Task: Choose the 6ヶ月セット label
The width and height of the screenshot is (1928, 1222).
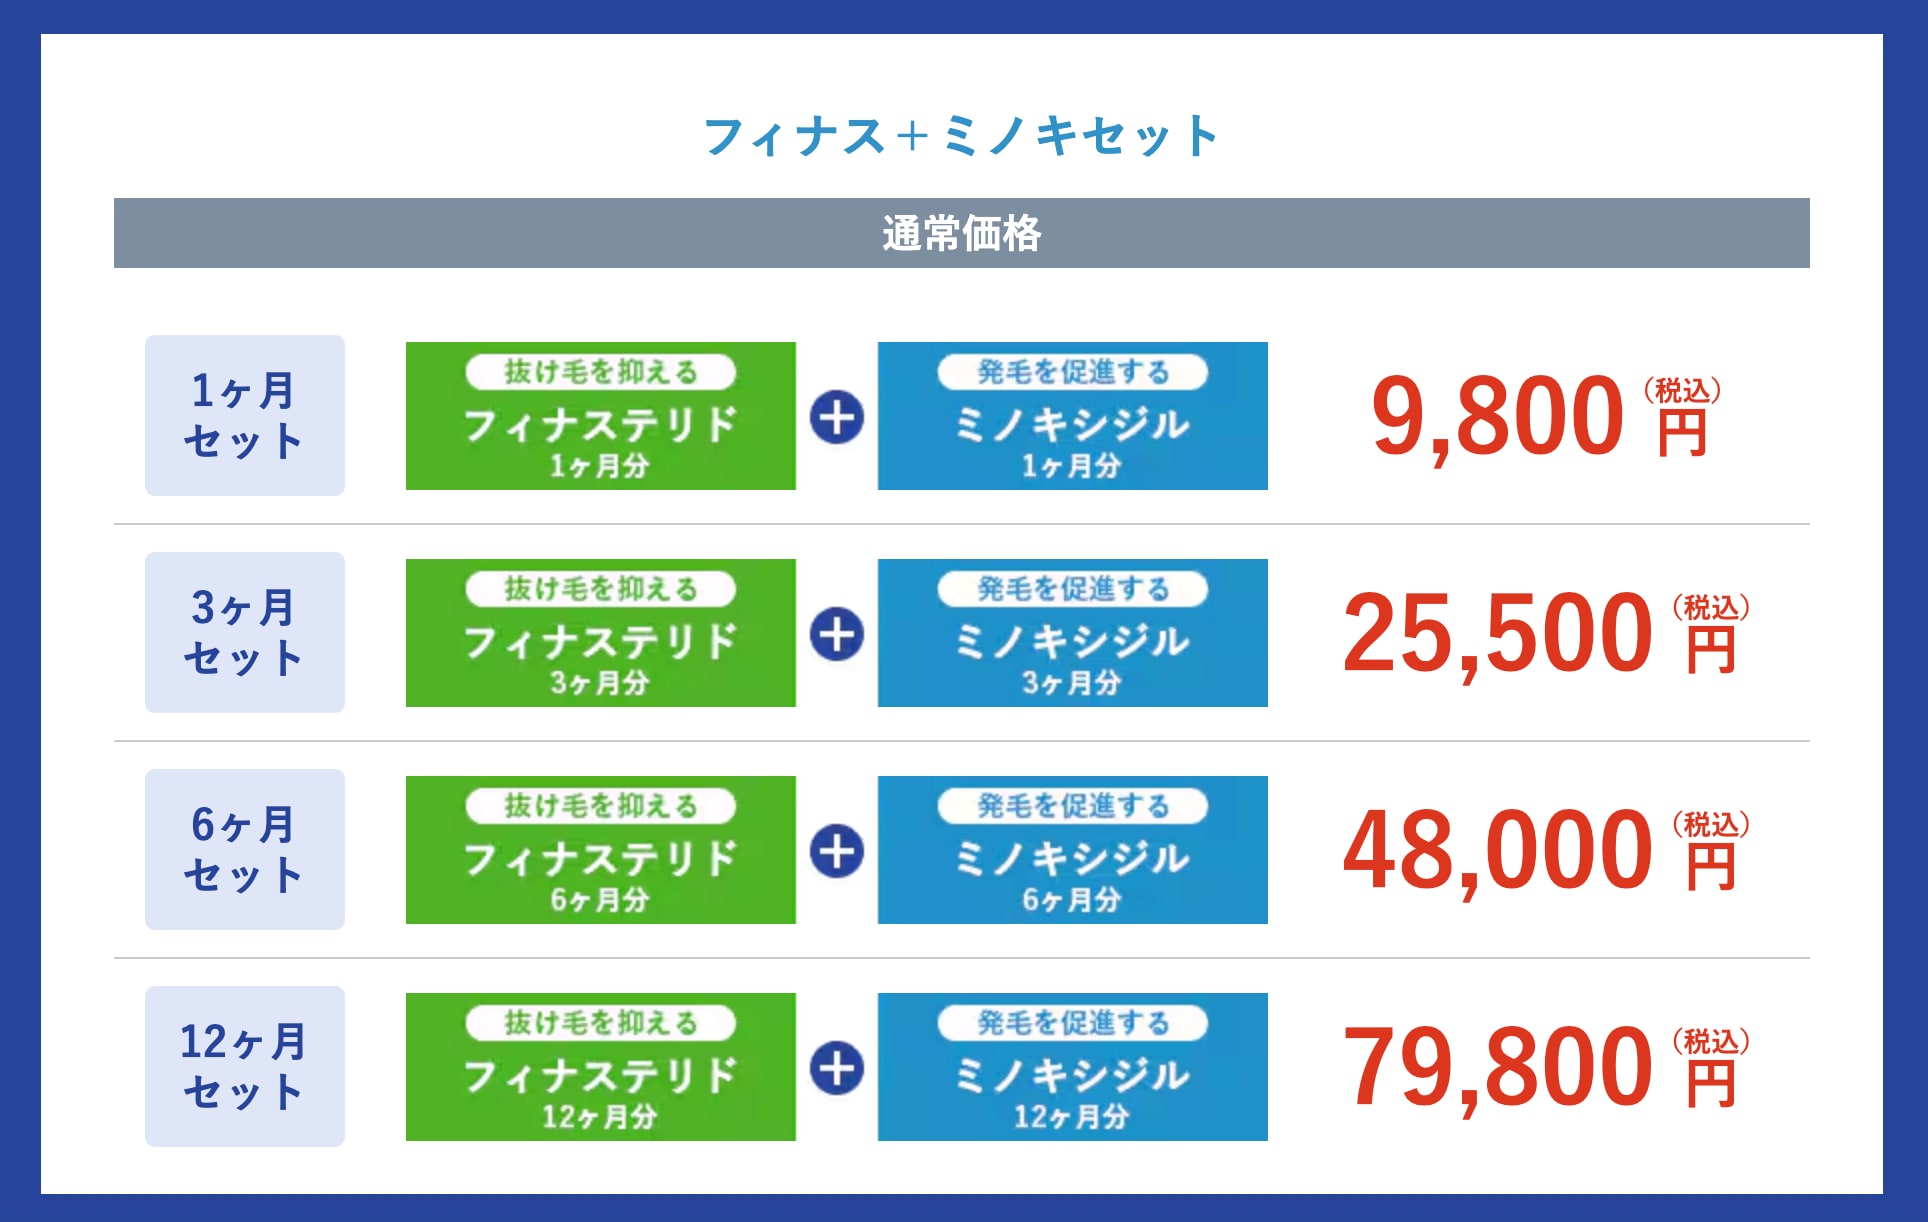Action: 245,849
